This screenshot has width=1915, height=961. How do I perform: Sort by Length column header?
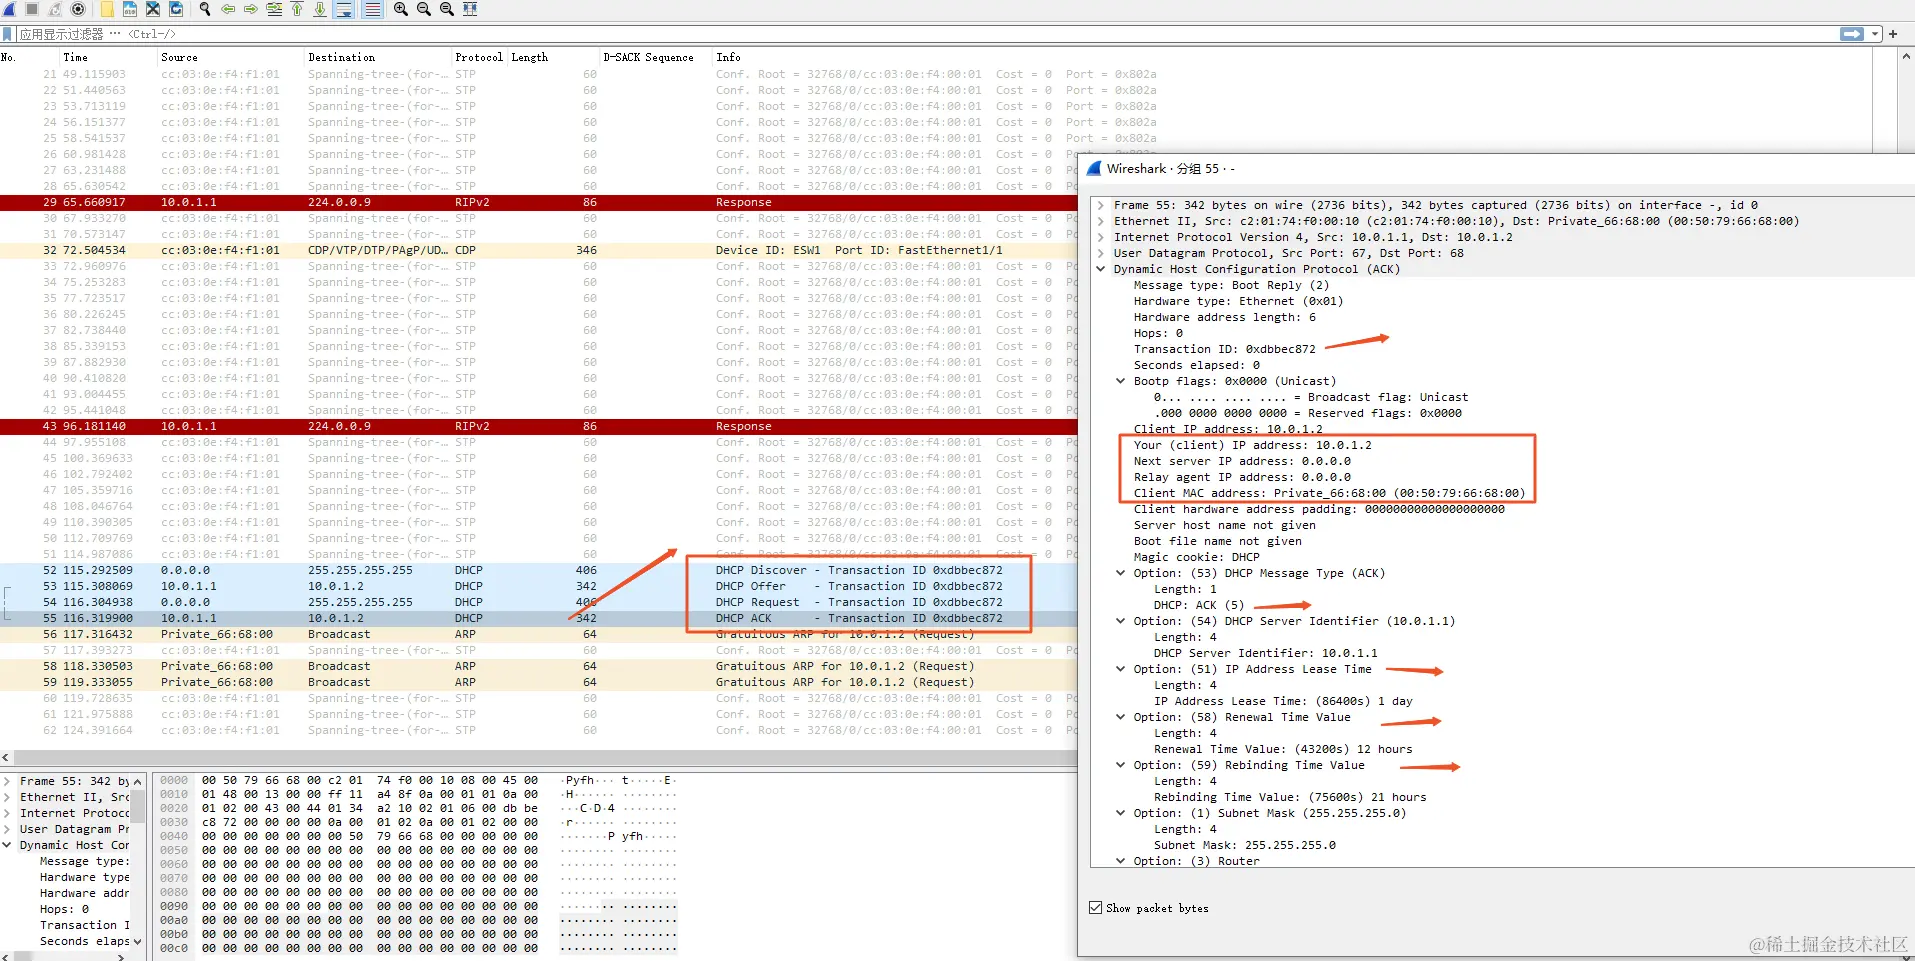[x=553, y=57]
